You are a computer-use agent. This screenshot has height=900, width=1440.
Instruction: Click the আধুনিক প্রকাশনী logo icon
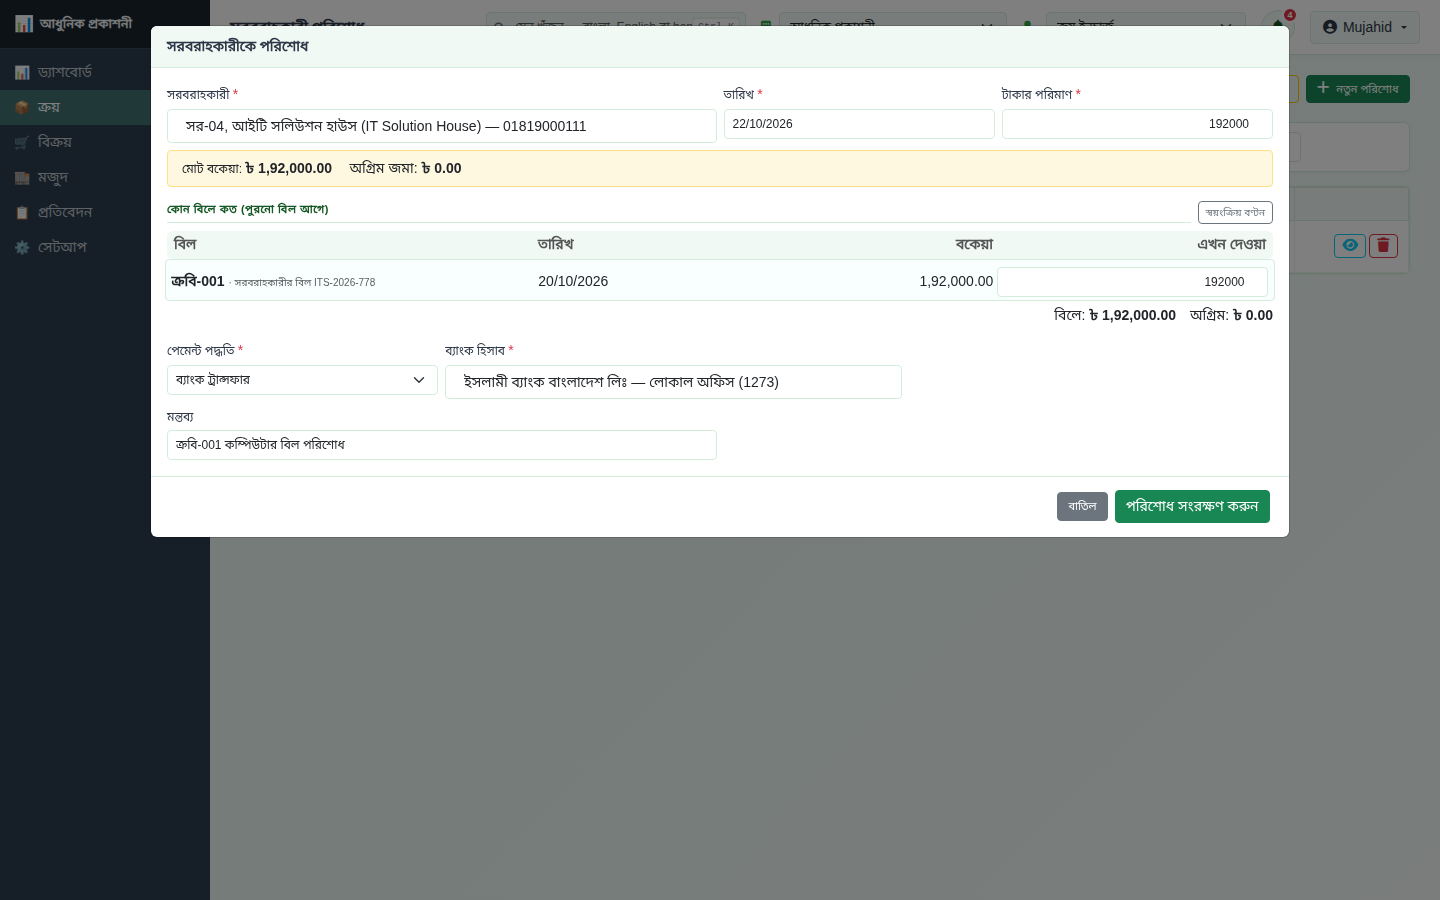coord(24,23)
